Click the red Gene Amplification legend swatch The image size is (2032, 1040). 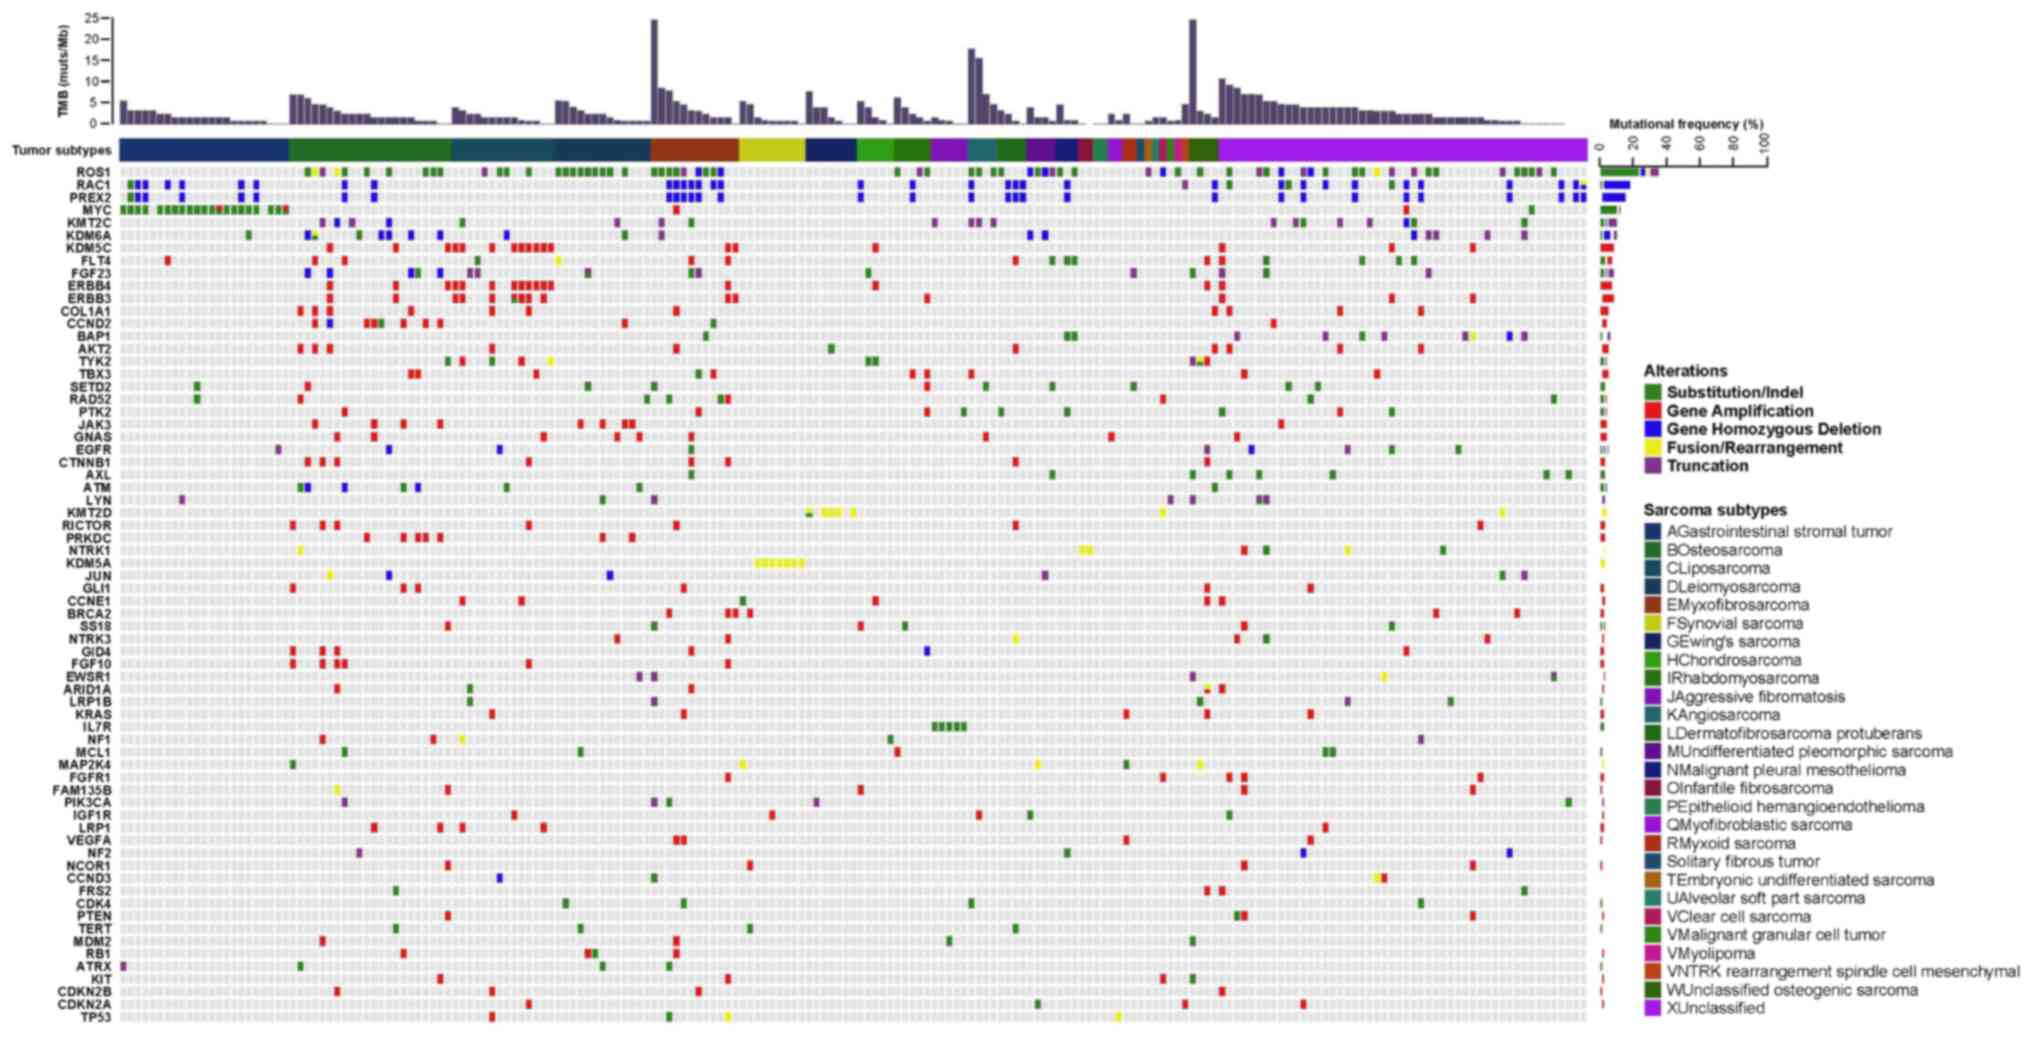tap(1652, 411)
